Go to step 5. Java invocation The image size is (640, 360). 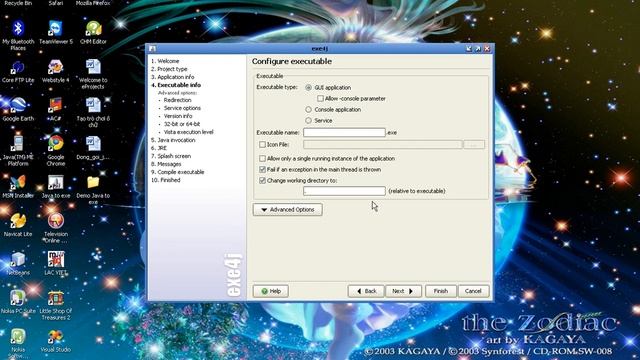click(173, 140)
